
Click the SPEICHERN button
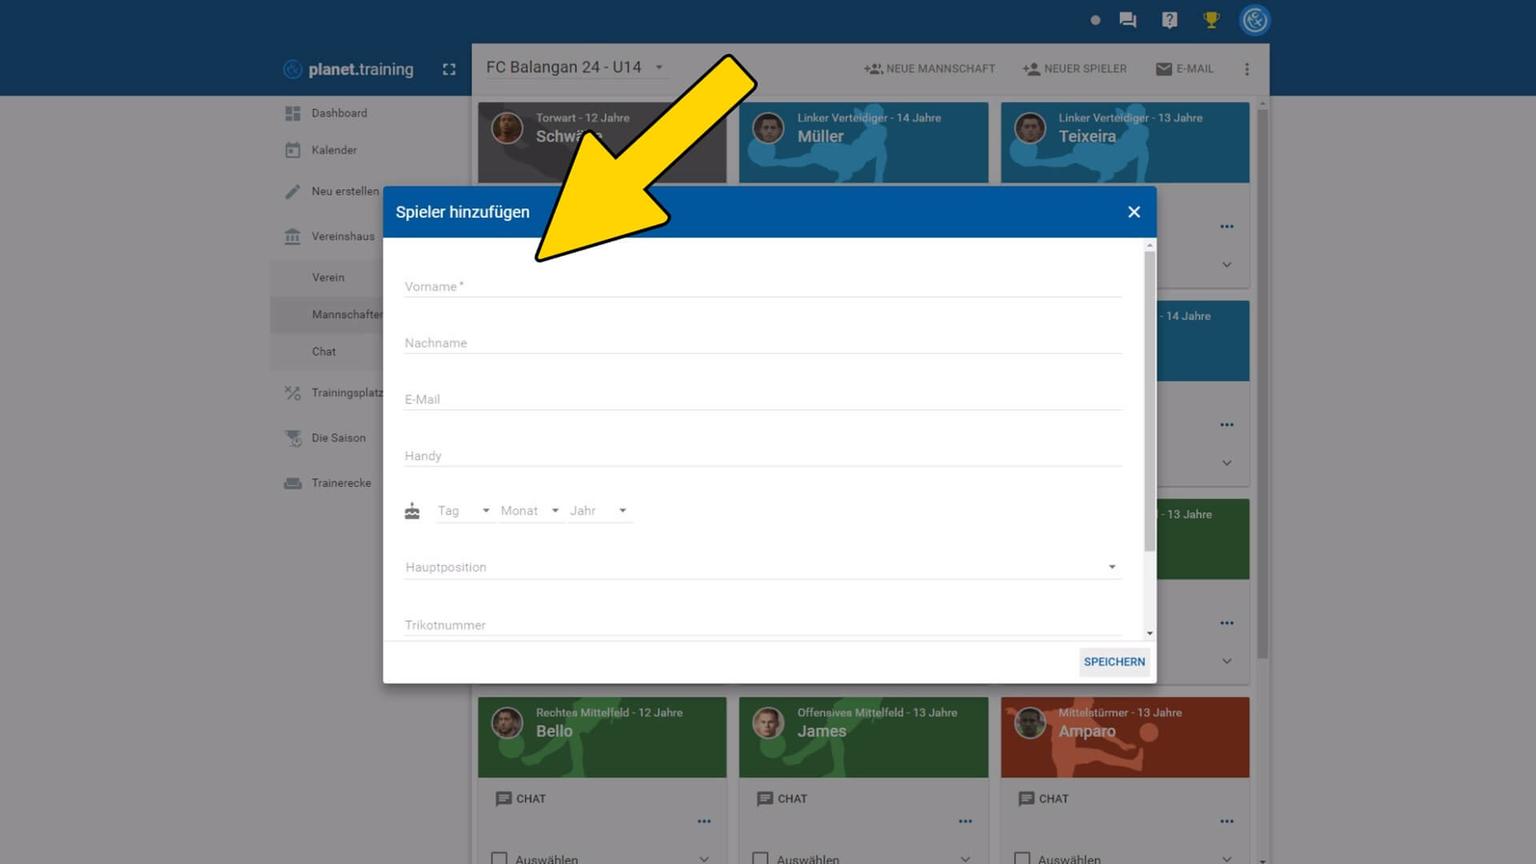[x=1114, y=662]
